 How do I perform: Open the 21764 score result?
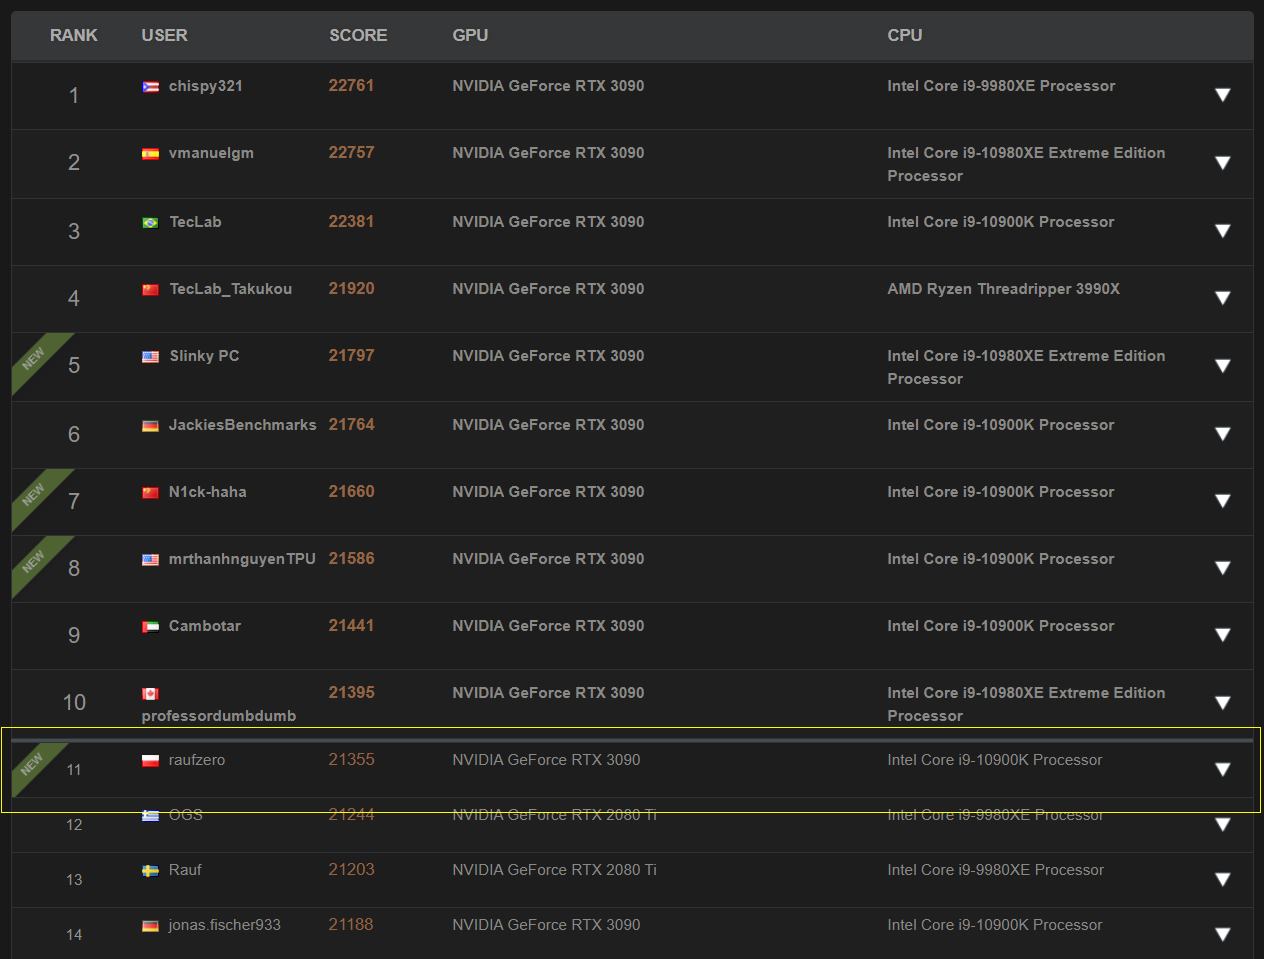tap(351, 425)
